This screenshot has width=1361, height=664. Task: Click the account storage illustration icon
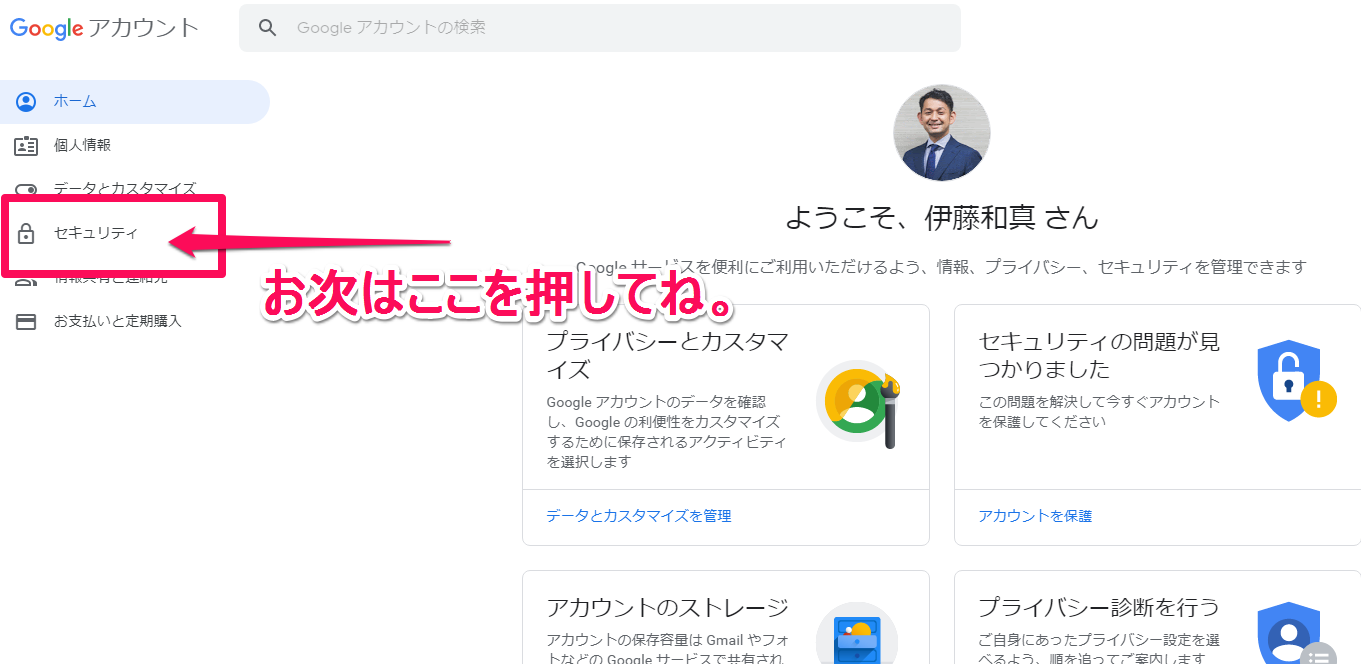click(857, 634)
